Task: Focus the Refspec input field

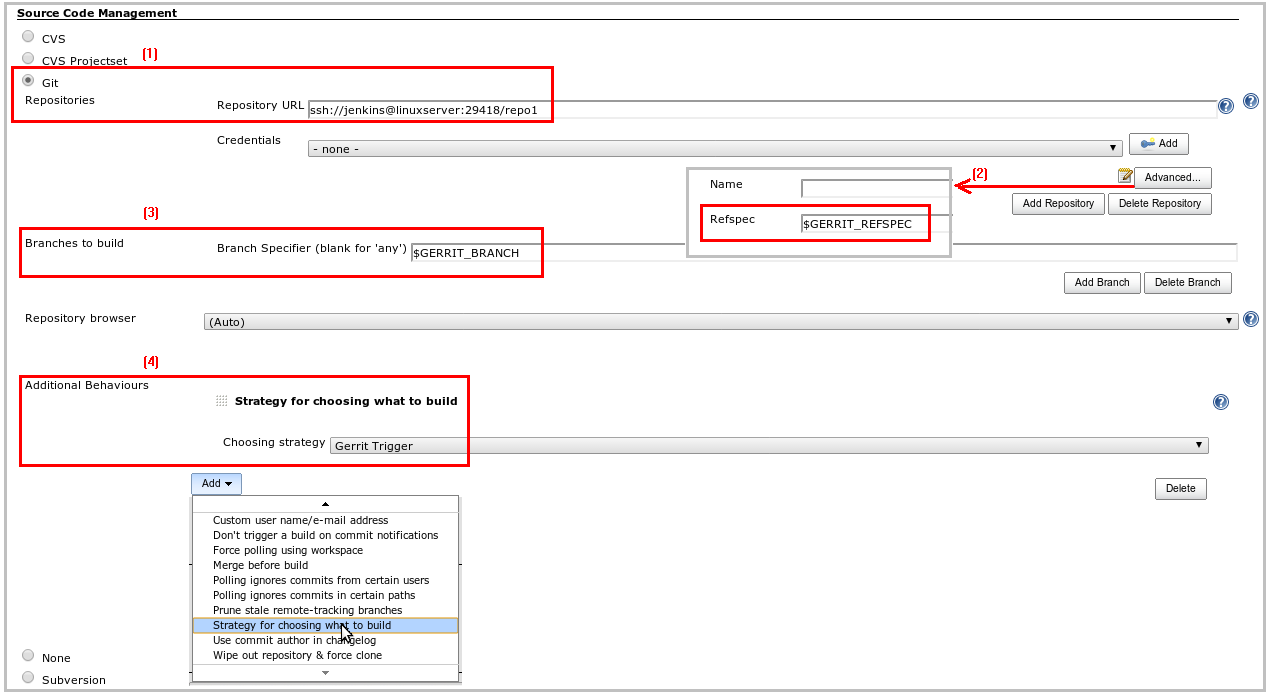Action: 875,224
